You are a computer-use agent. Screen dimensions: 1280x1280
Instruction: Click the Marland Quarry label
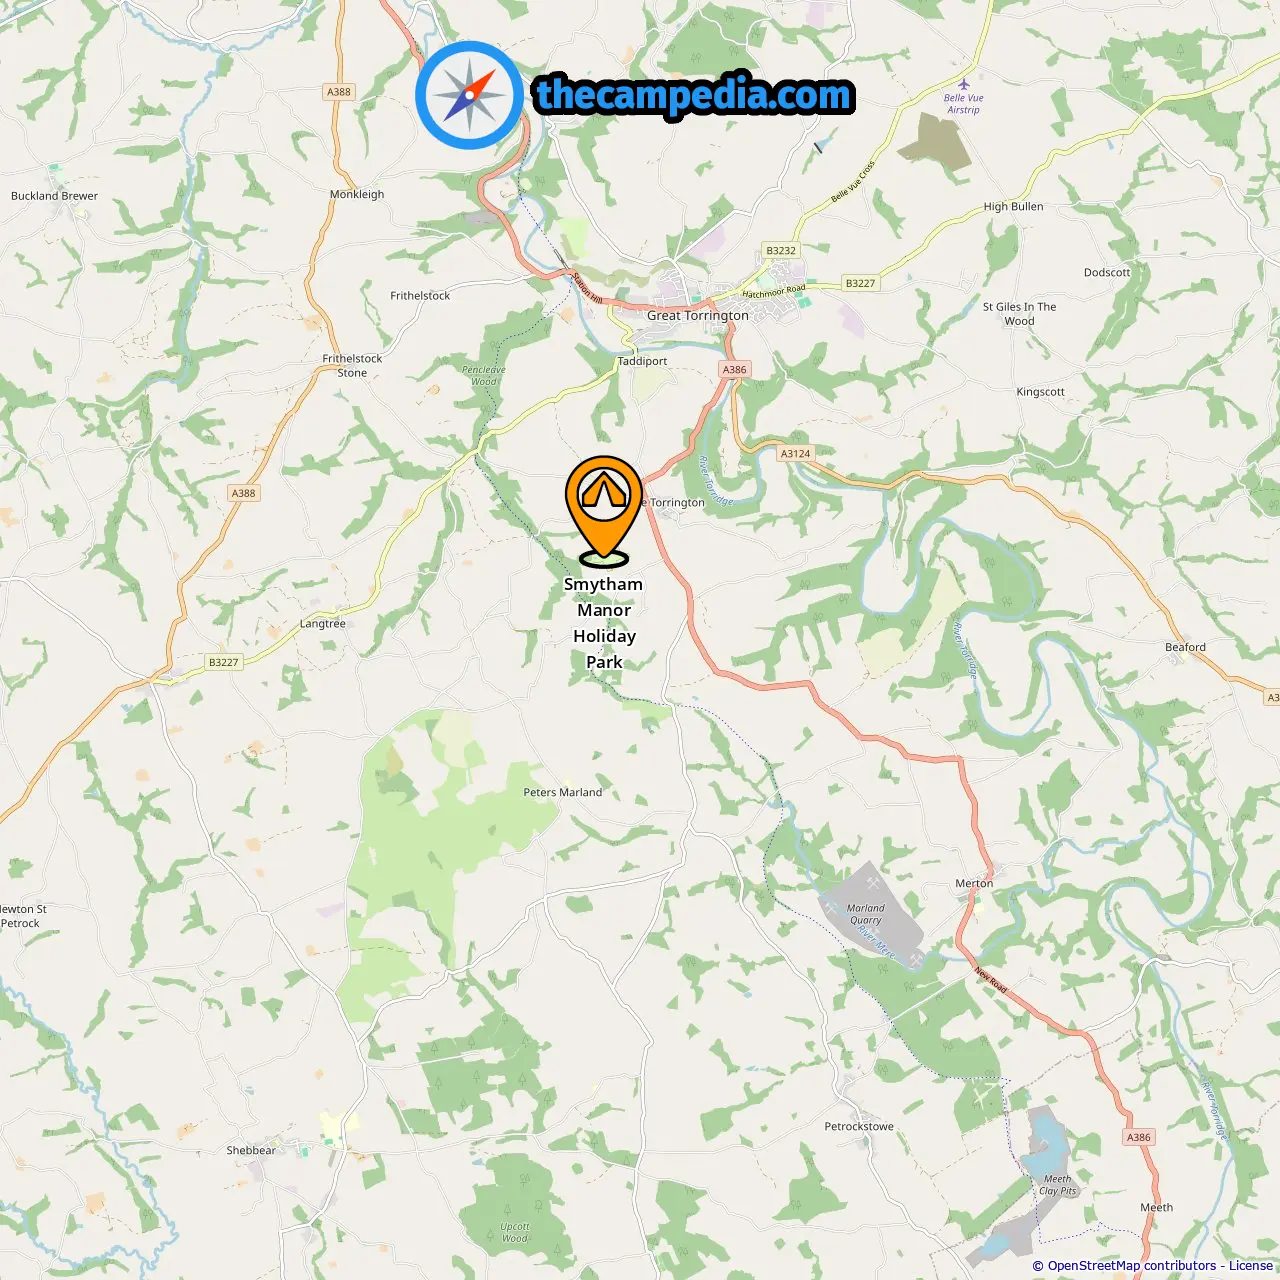pyautogui.click(x=866, y=914)
